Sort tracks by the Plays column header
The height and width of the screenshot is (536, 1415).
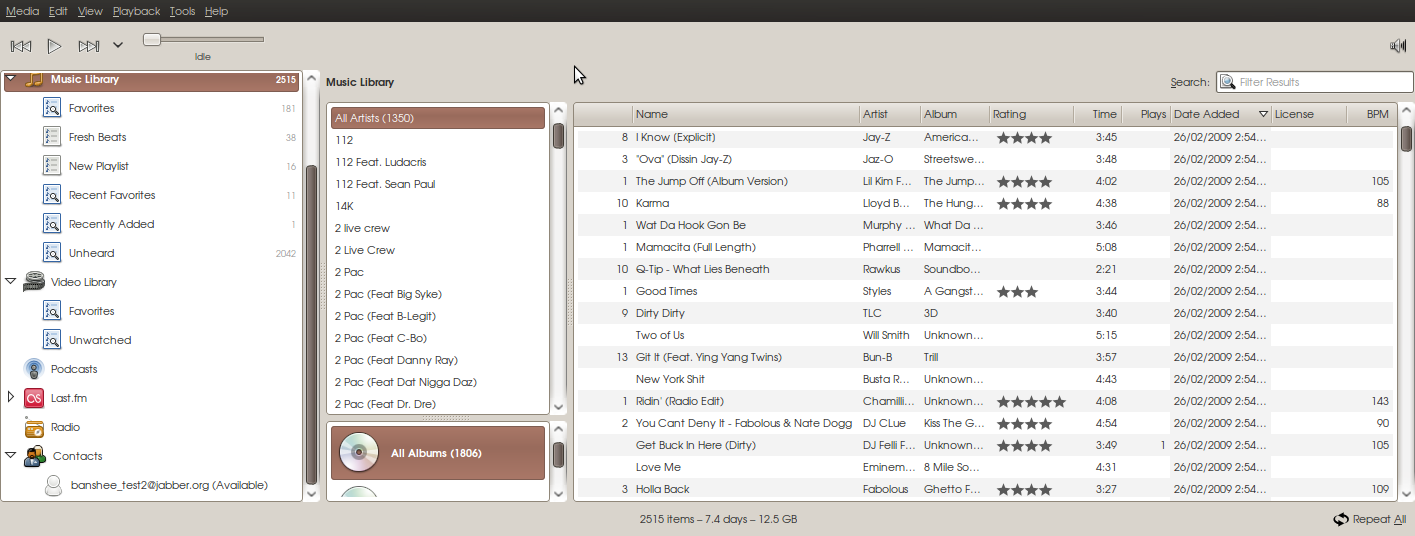pos(1146,114)
